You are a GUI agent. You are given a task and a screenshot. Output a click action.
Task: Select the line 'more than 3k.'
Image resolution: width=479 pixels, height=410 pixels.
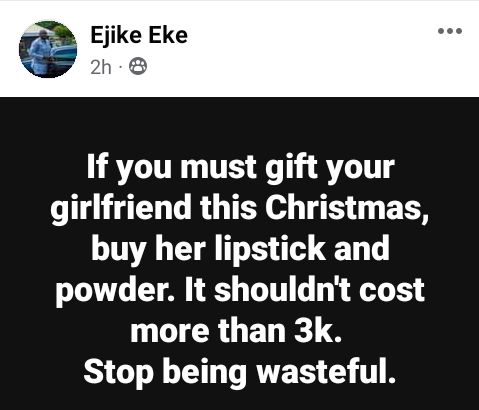236,331
